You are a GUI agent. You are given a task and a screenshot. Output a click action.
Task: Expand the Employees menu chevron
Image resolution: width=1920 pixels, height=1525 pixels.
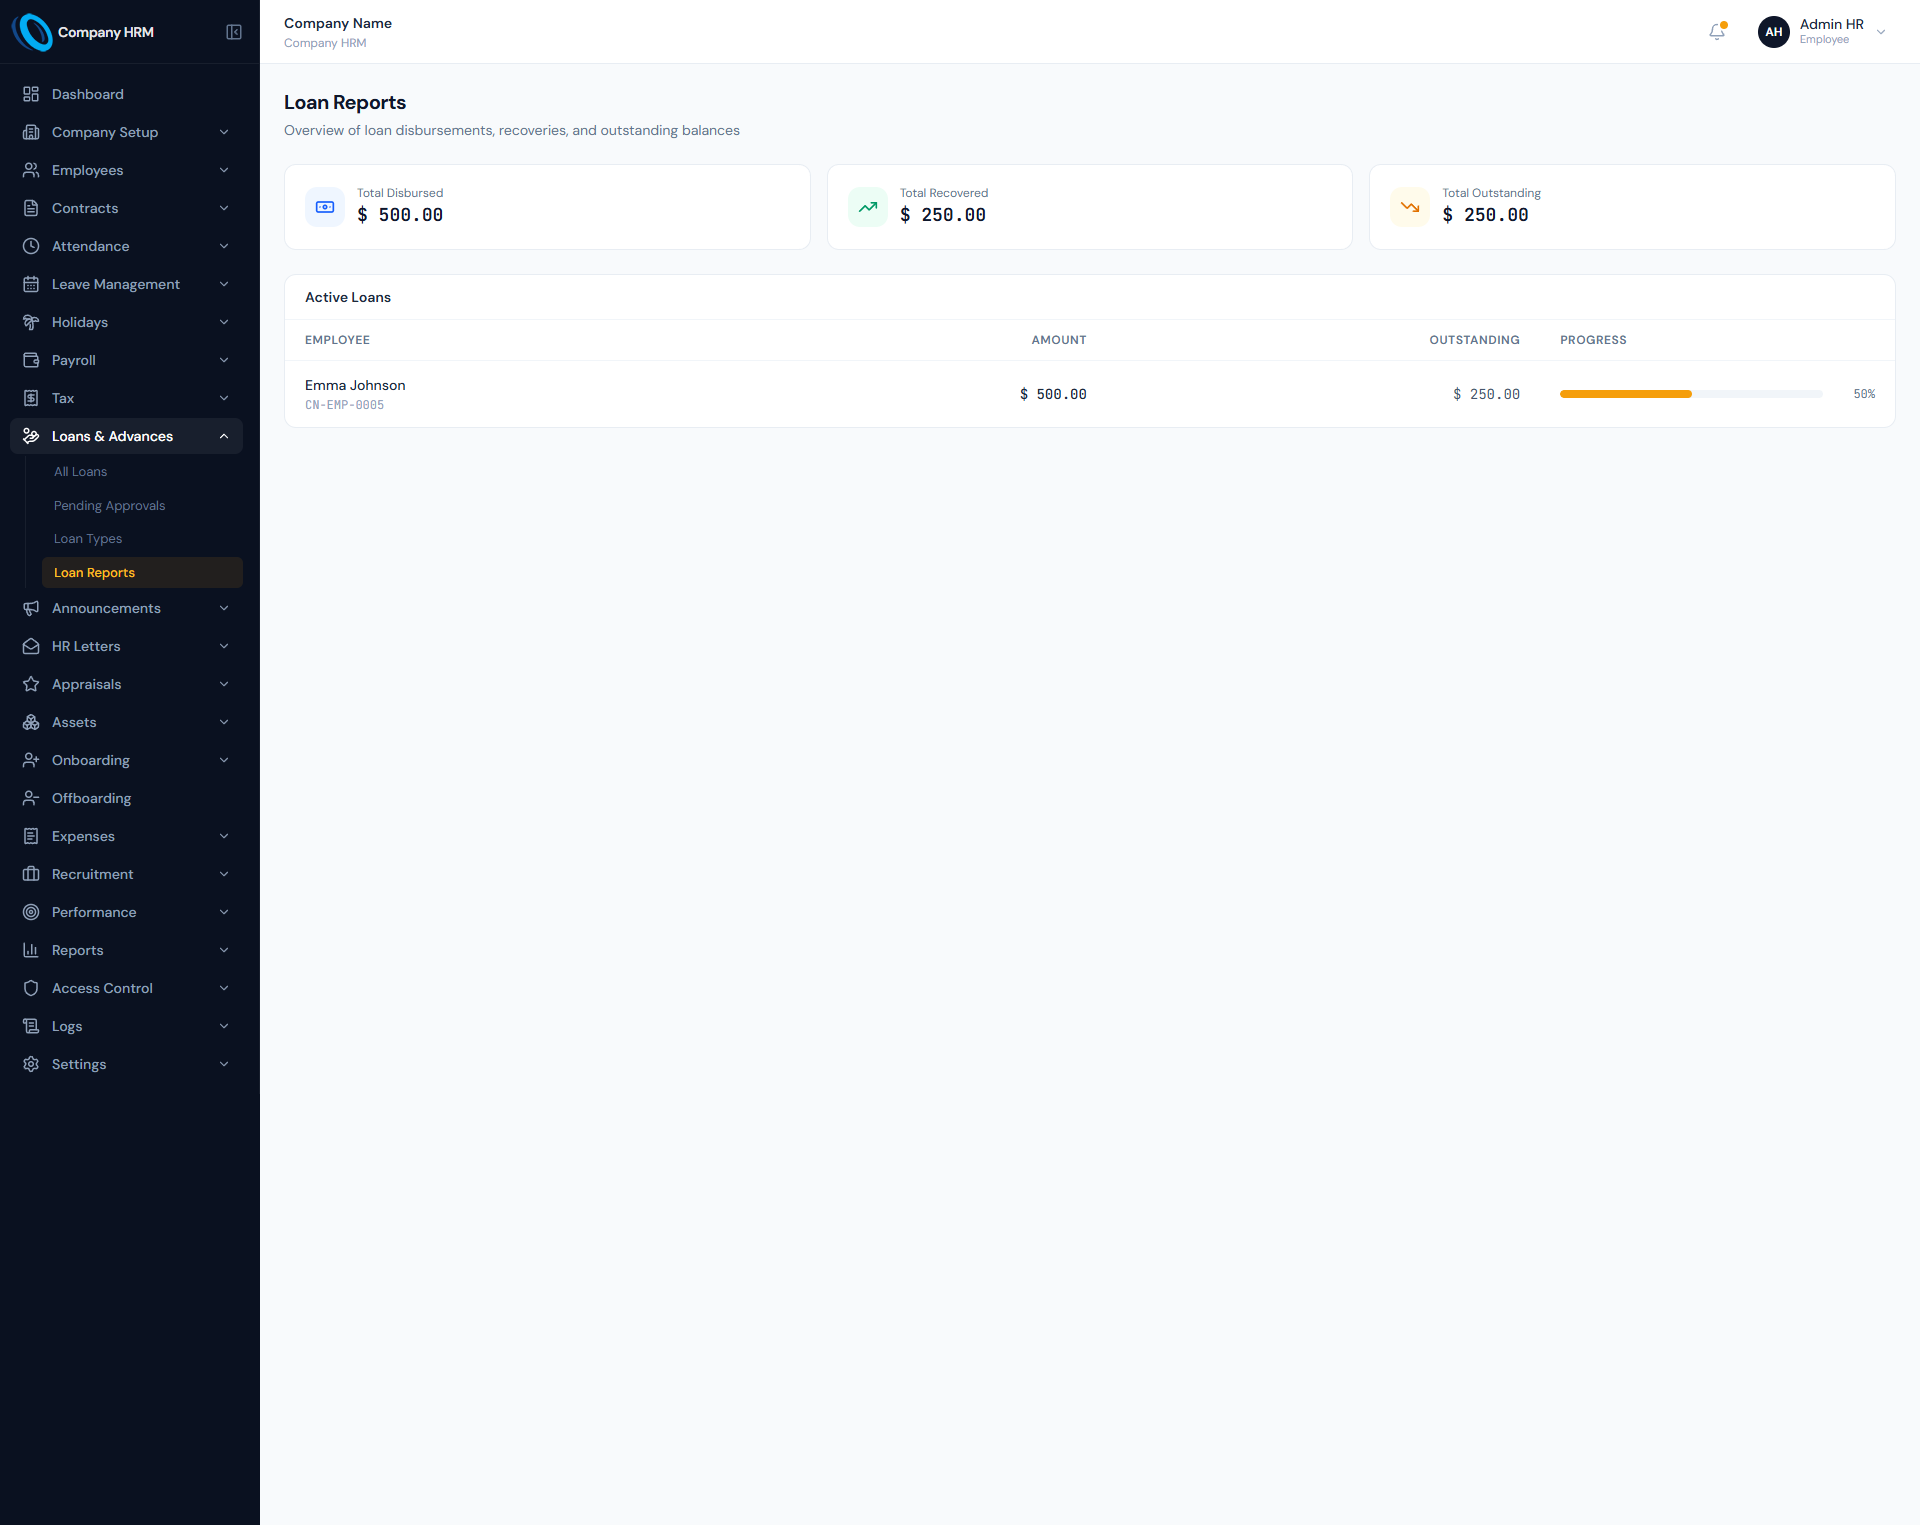(224, 170)
